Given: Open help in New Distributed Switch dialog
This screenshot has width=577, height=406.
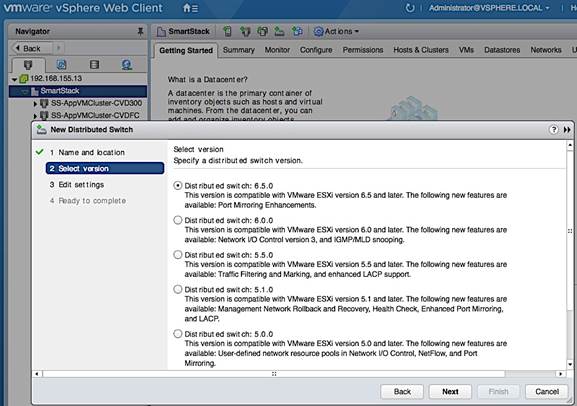Looking at the screenshot, I should coord(553,130).
